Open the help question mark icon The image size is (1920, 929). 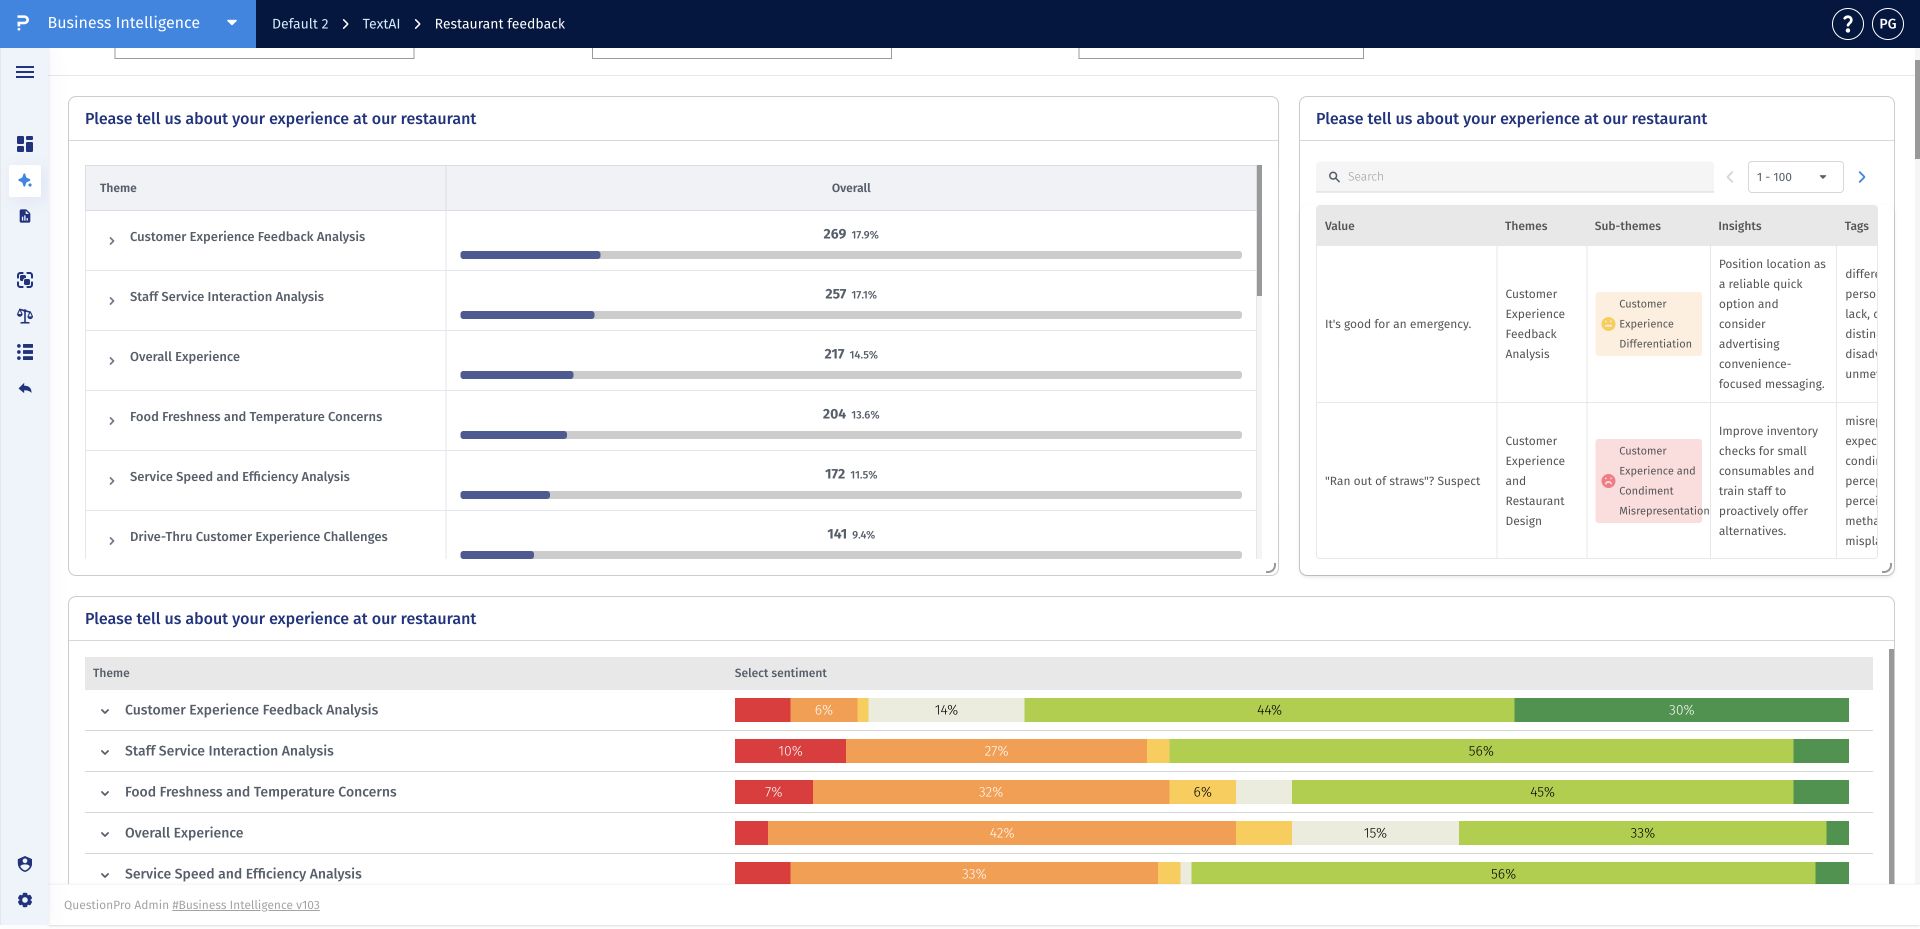click(1847, 24)
